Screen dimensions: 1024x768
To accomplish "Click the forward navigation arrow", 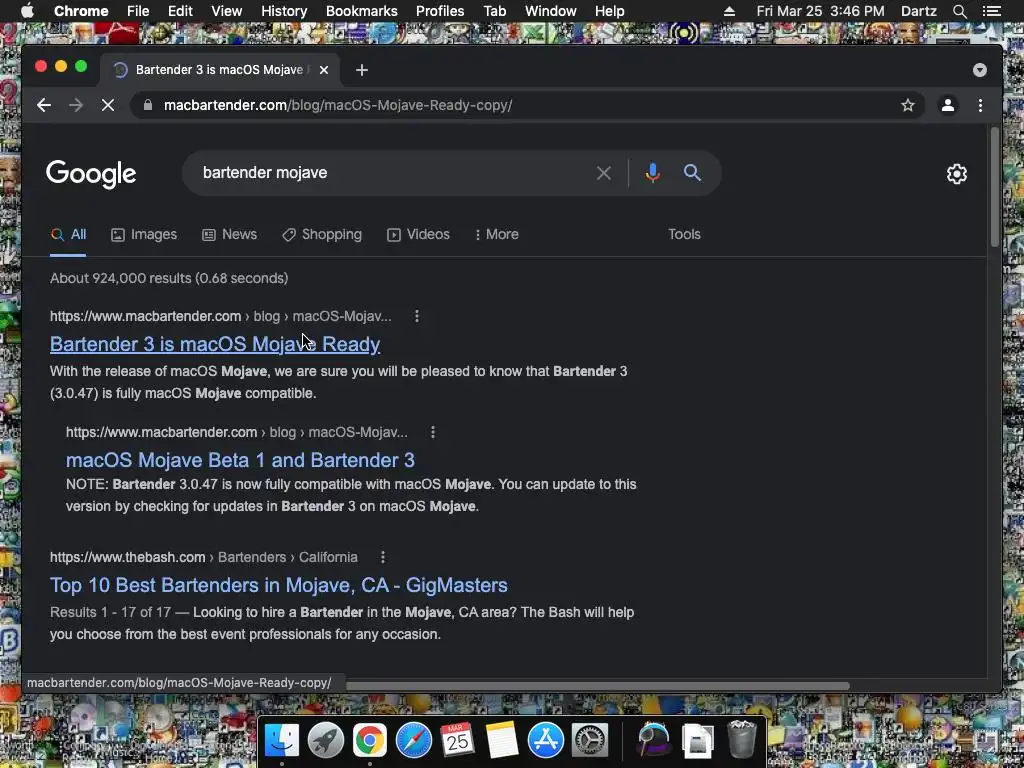I will [76, 105].
